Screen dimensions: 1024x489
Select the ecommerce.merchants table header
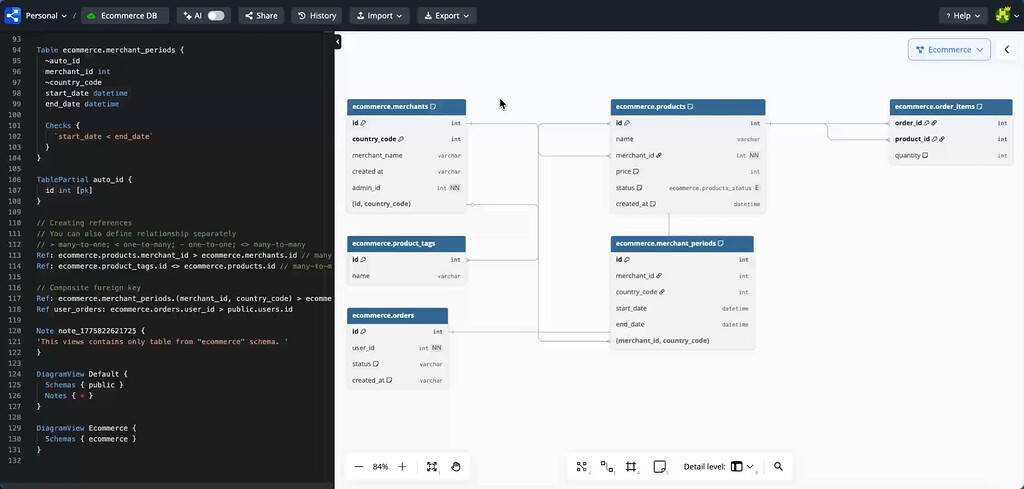point(406,106)
